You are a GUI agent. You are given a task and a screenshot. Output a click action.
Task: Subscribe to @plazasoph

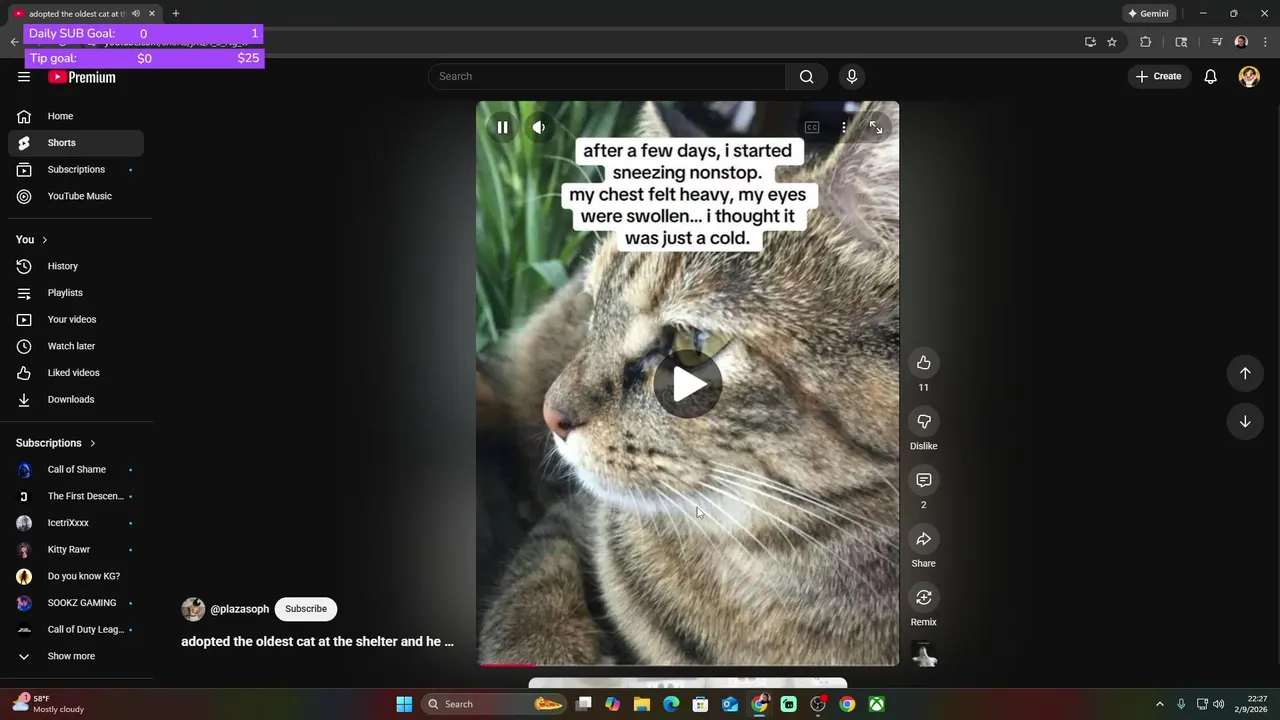point(306,609)
